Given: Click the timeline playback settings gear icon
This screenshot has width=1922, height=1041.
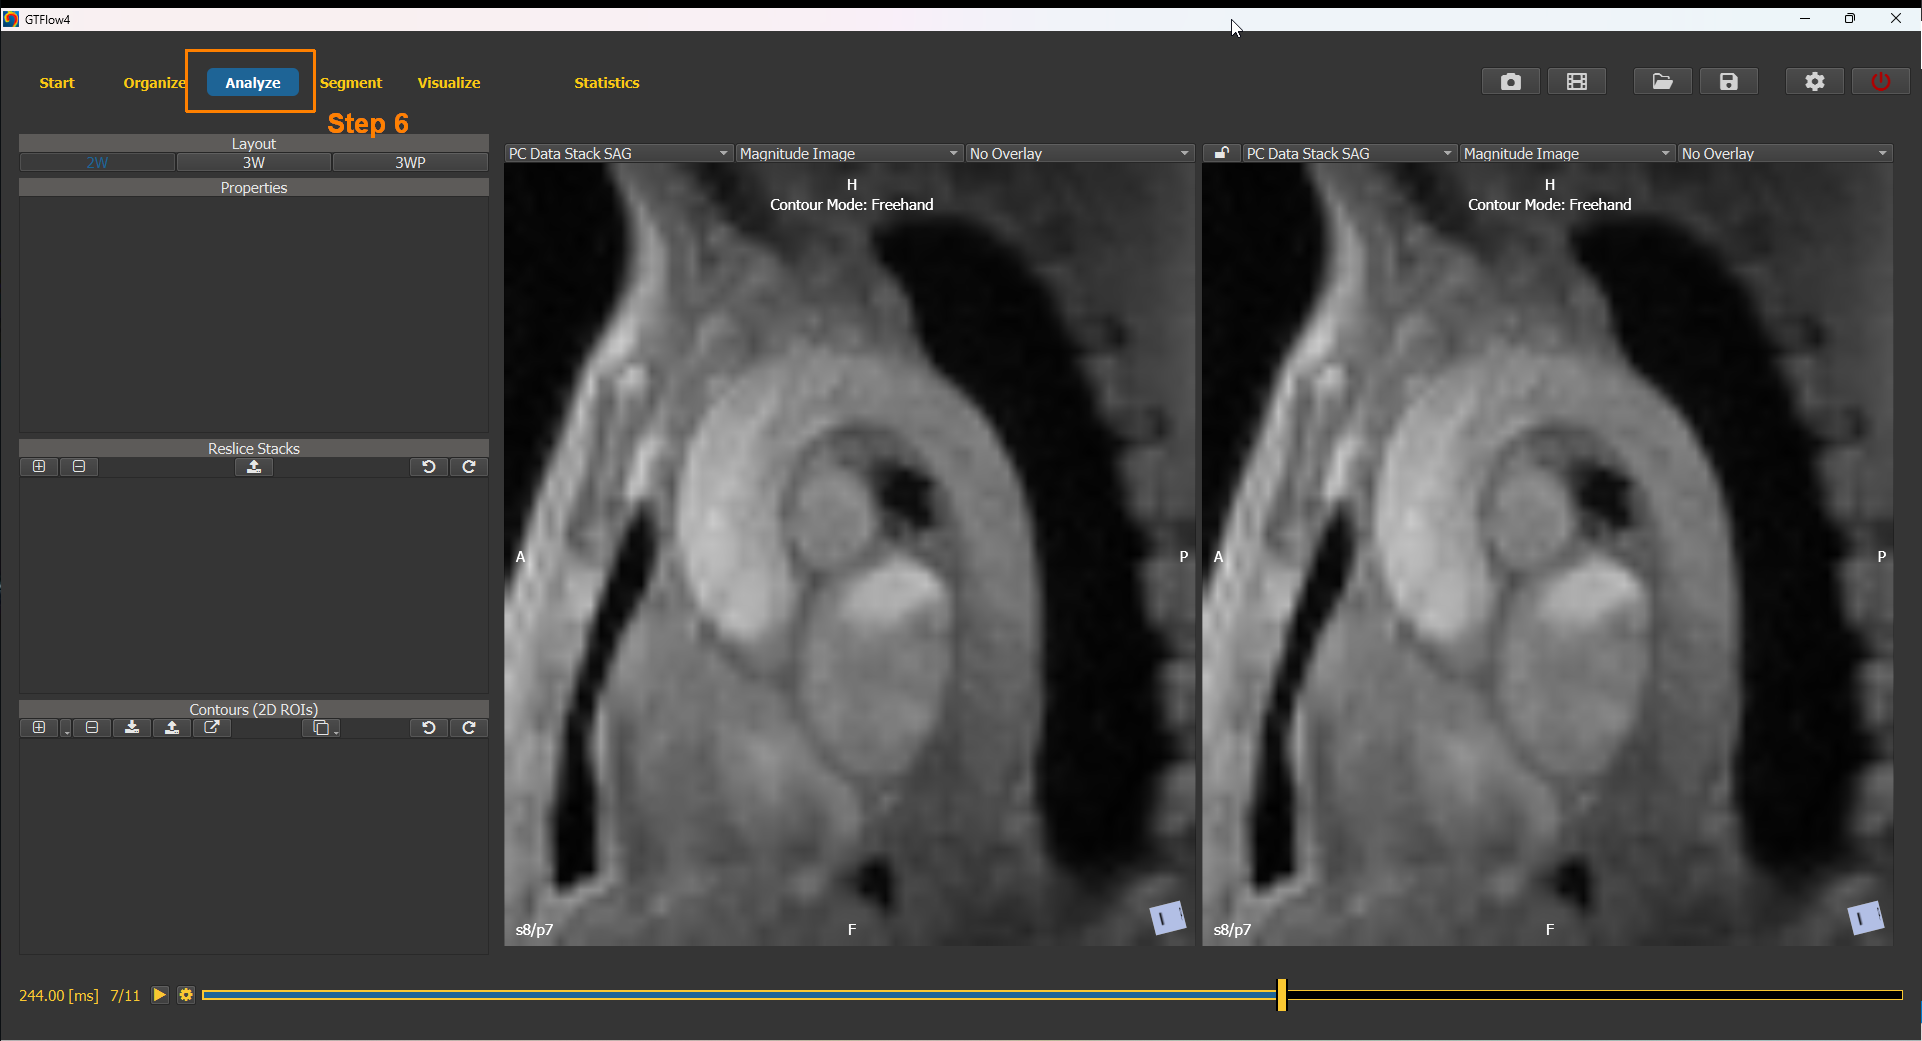Looking at the screenshot, I should point(186,995).
